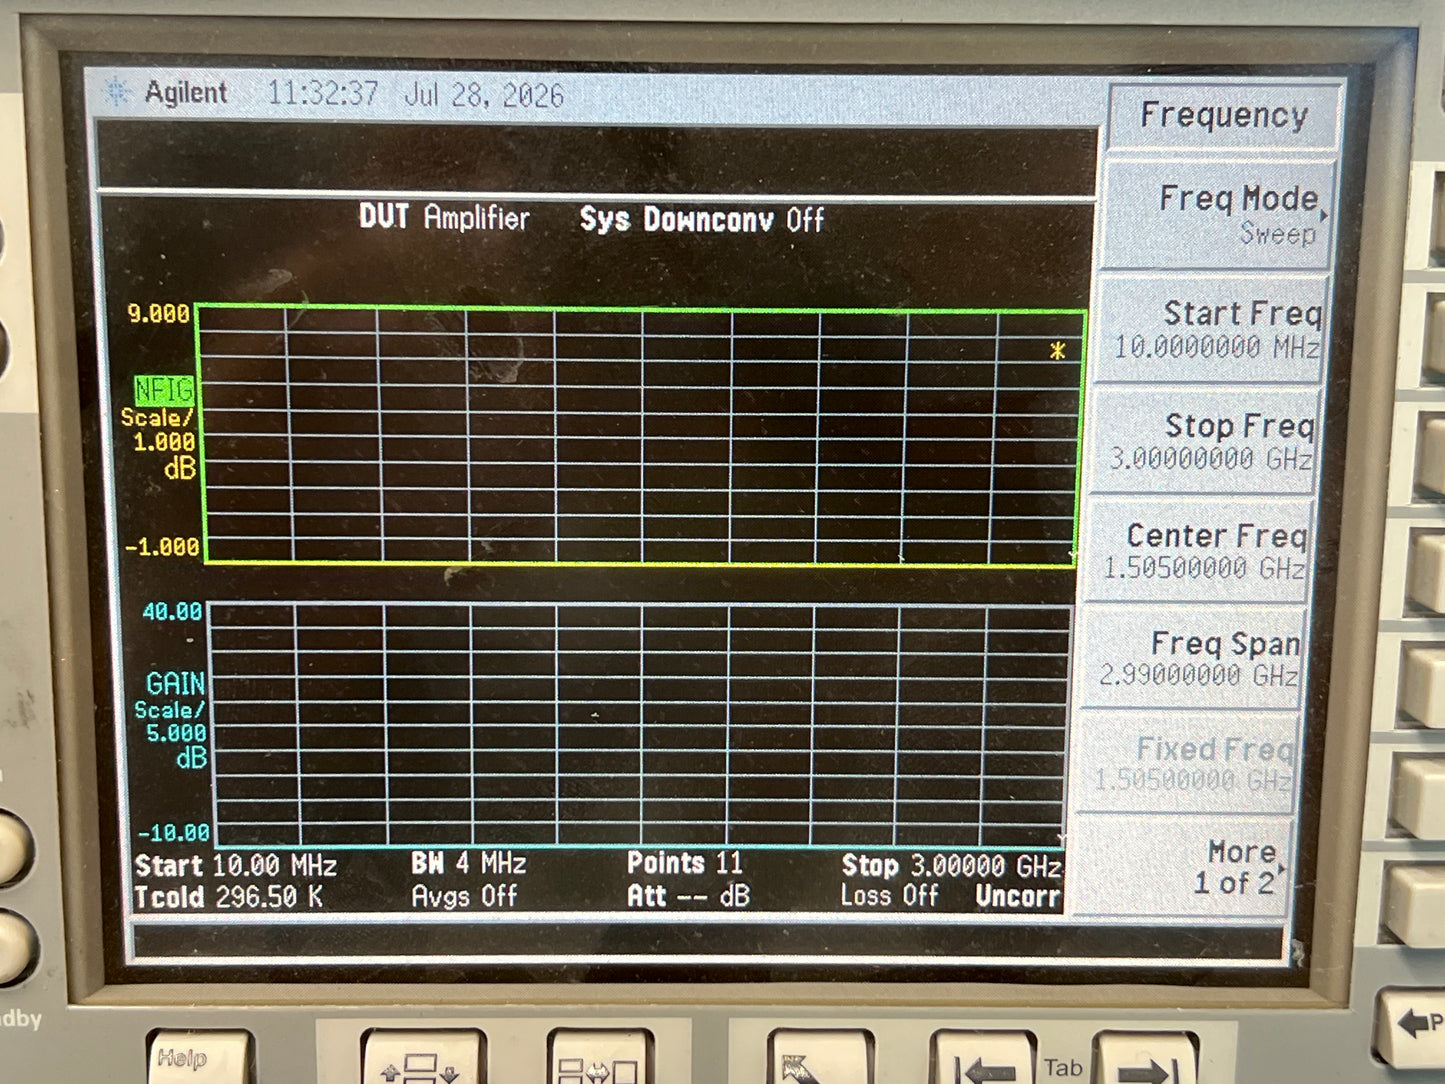Click the Att -- dB annotation
The height and width of the screenshot is (1084, 1445).
[x=688, y=895]
